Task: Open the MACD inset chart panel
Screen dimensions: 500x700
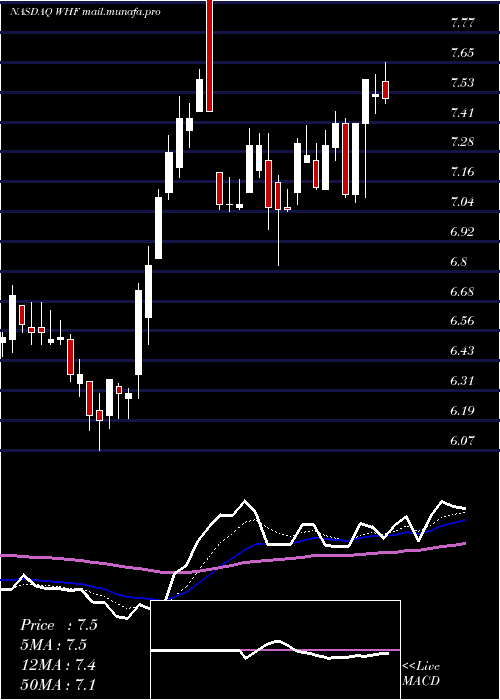Action: click(276, 650)
